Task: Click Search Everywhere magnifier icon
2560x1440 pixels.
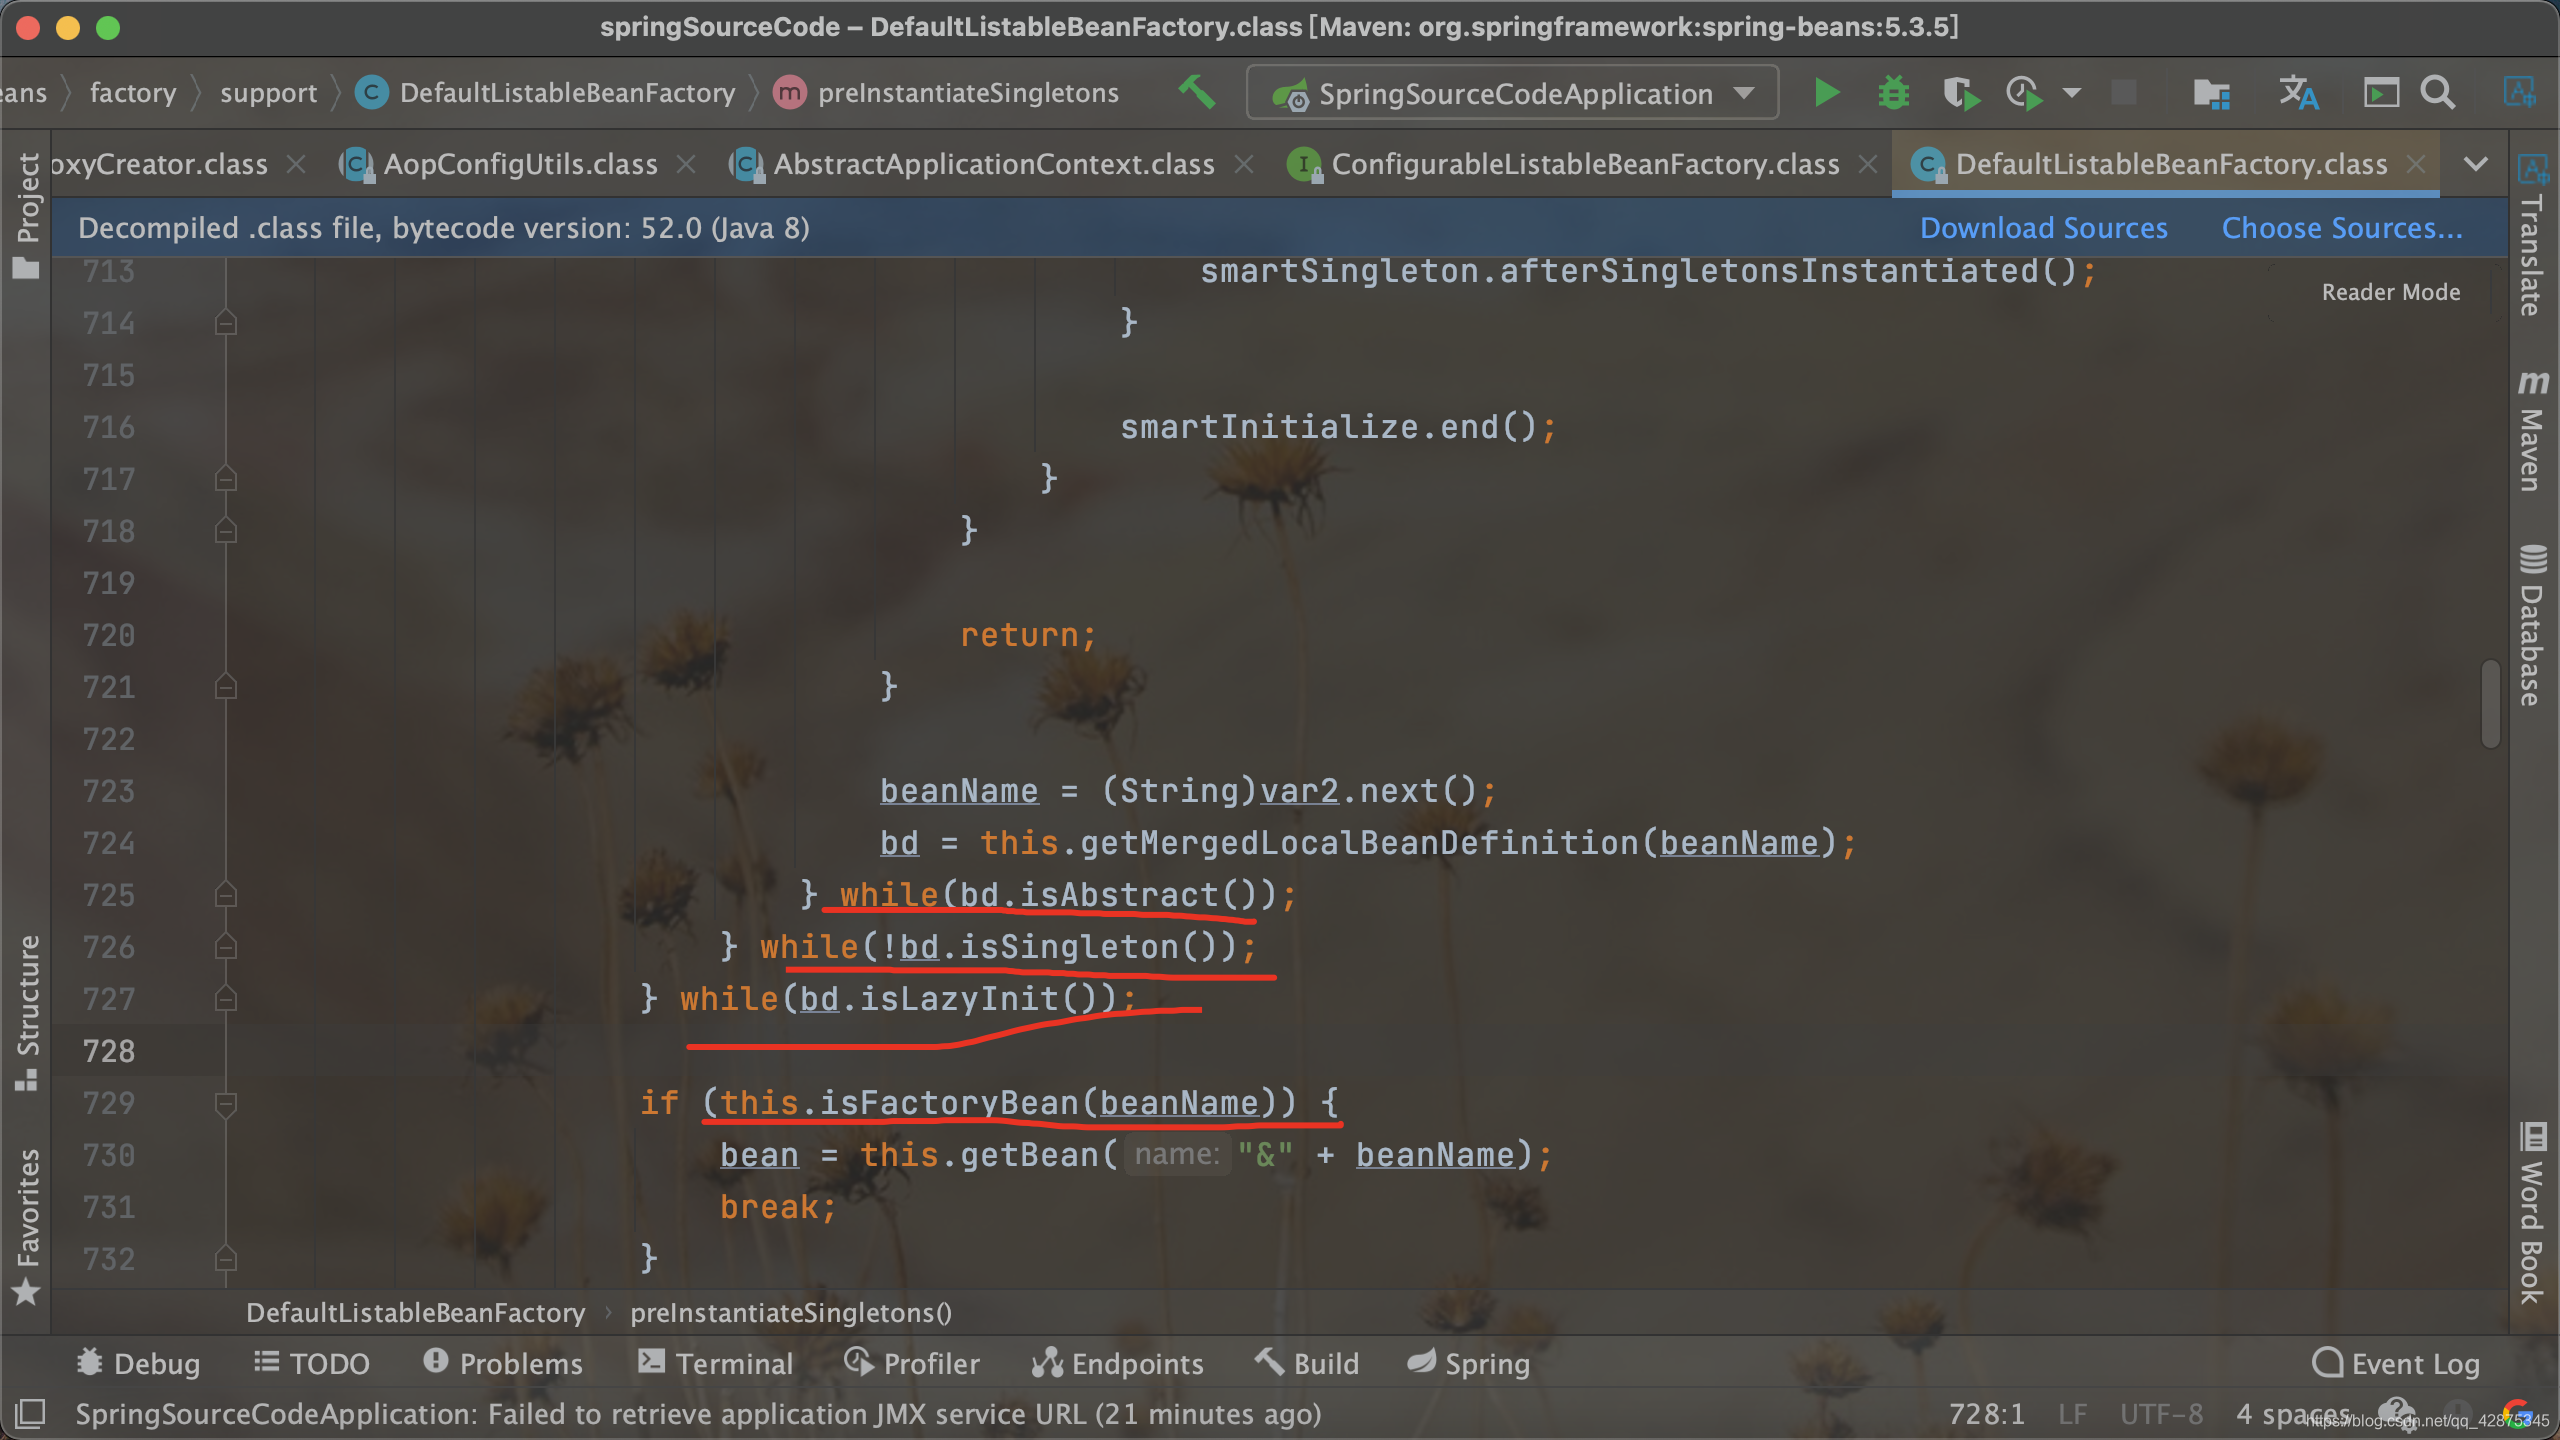Action: tap(2438, 93)
